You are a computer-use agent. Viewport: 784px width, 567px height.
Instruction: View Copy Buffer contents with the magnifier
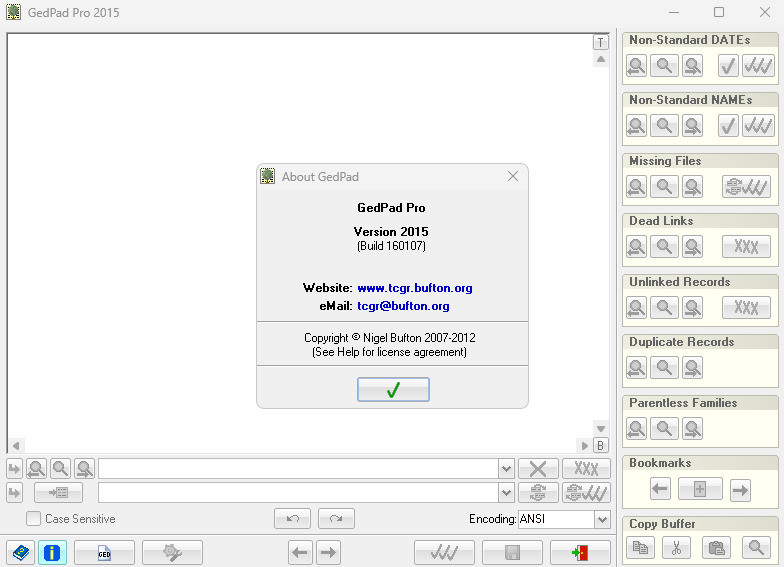tap(756, 548)
